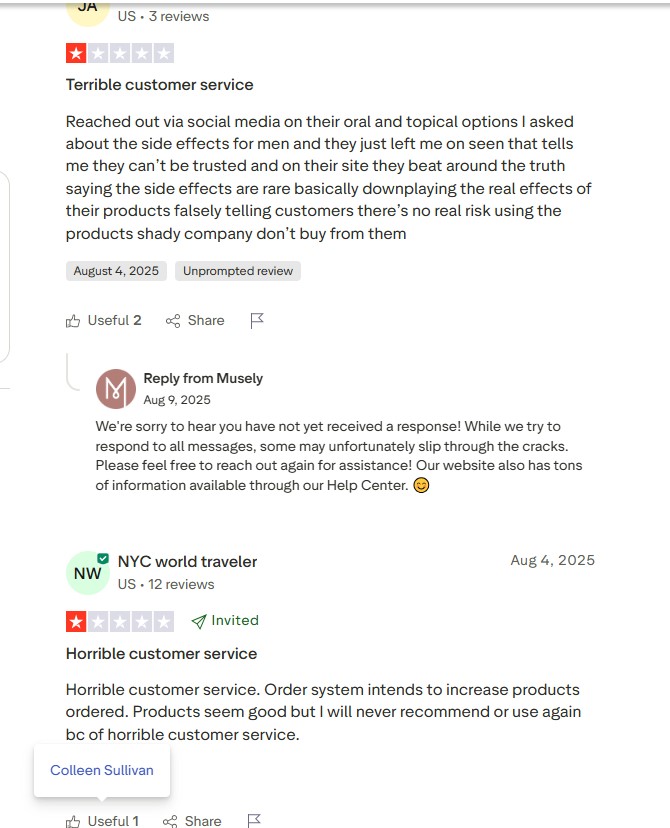Flag the Terrible customer service review
This screenshot has height=828, width=670.
(257, 320)
